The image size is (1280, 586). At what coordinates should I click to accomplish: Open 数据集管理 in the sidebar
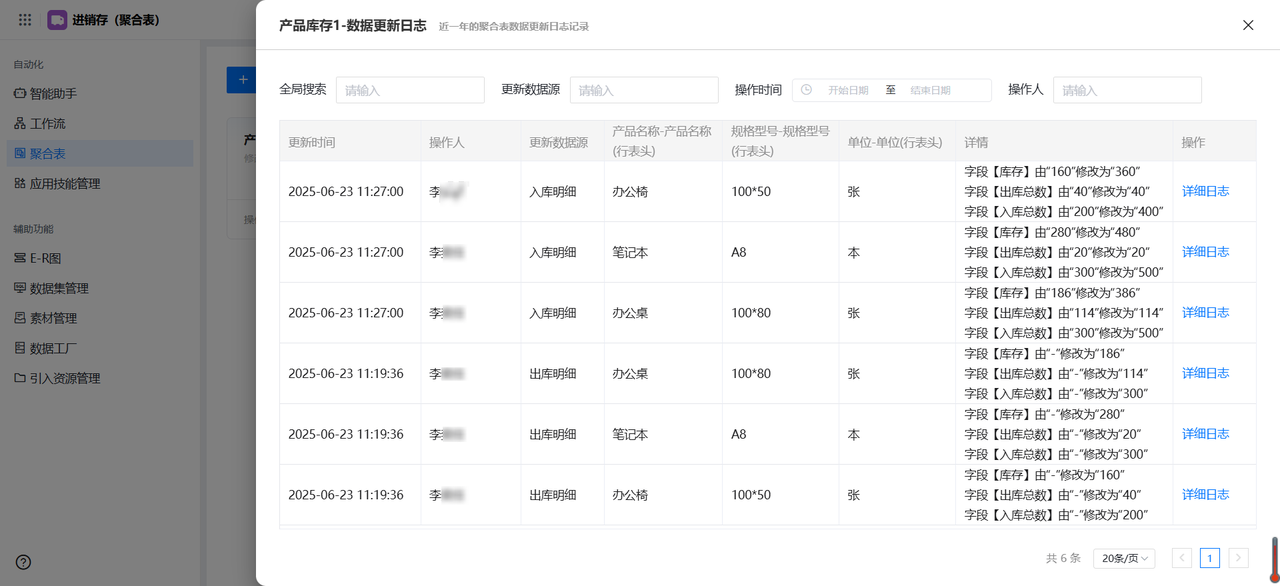pyautogui.click(x=59, y=288)
